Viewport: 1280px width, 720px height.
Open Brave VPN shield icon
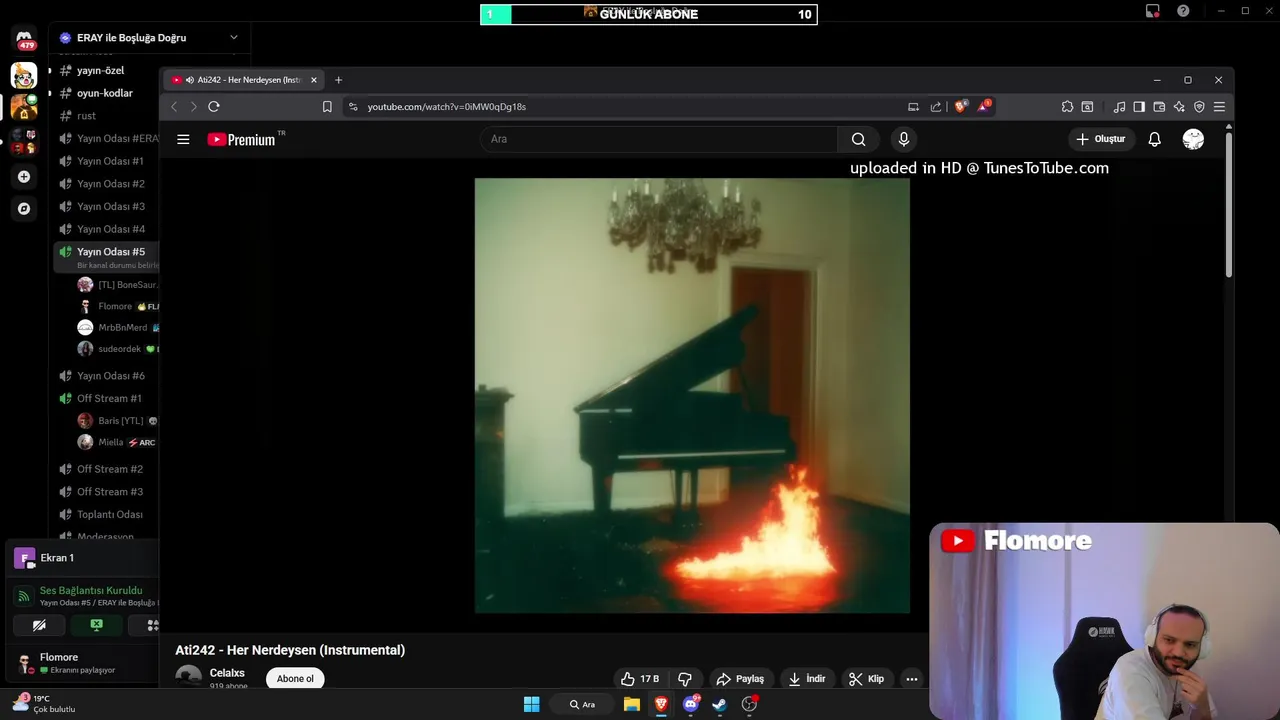1199,106
